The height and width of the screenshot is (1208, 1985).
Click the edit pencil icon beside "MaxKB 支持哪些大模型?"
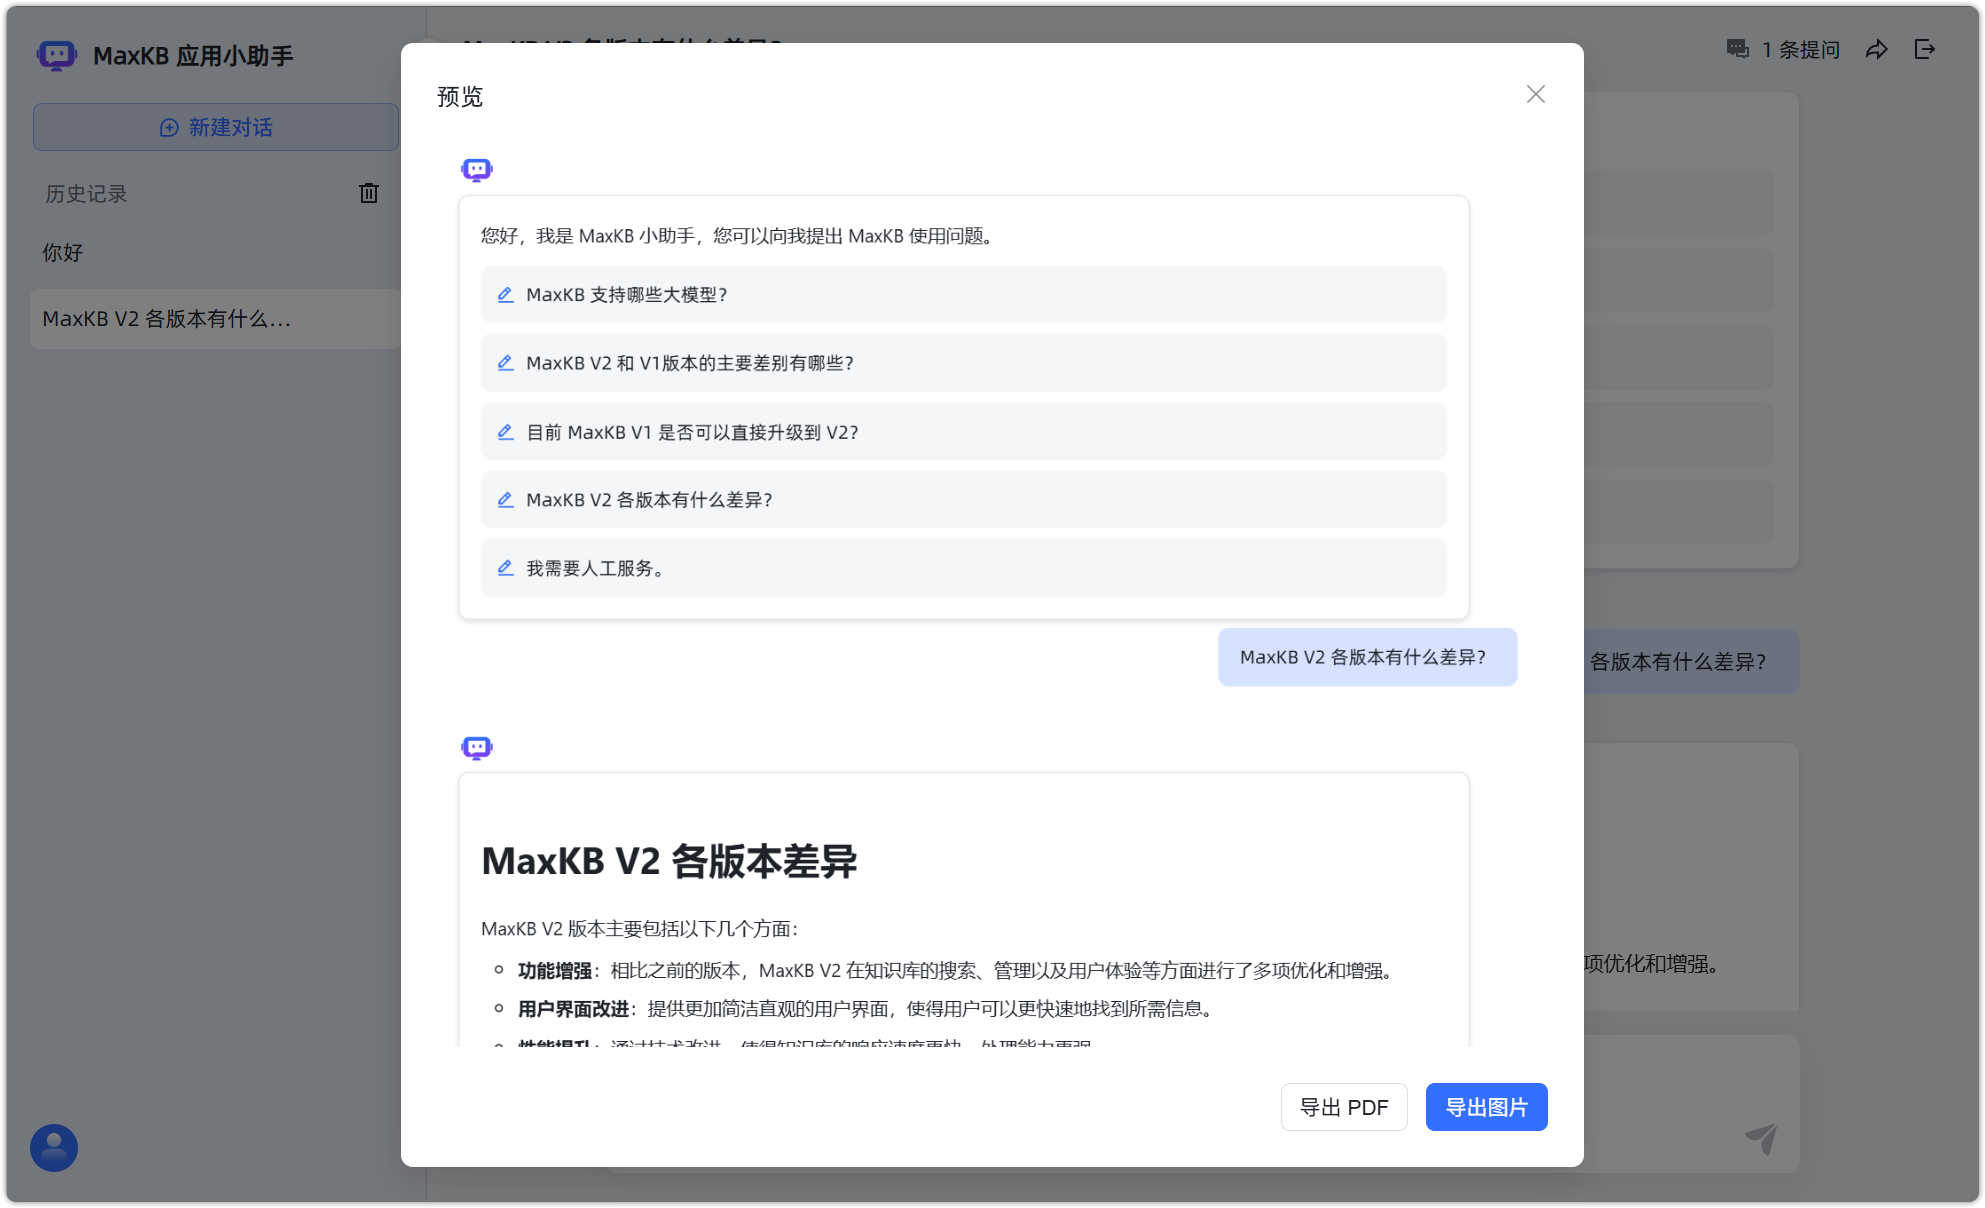505,294
